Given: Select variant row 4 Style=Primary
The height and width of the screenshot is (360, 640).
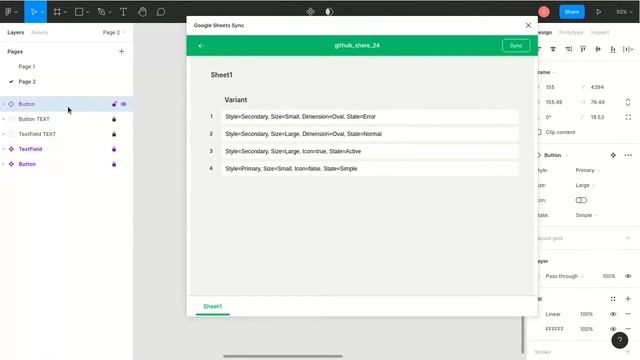Looking at the screenshot, I should [370, 169].
